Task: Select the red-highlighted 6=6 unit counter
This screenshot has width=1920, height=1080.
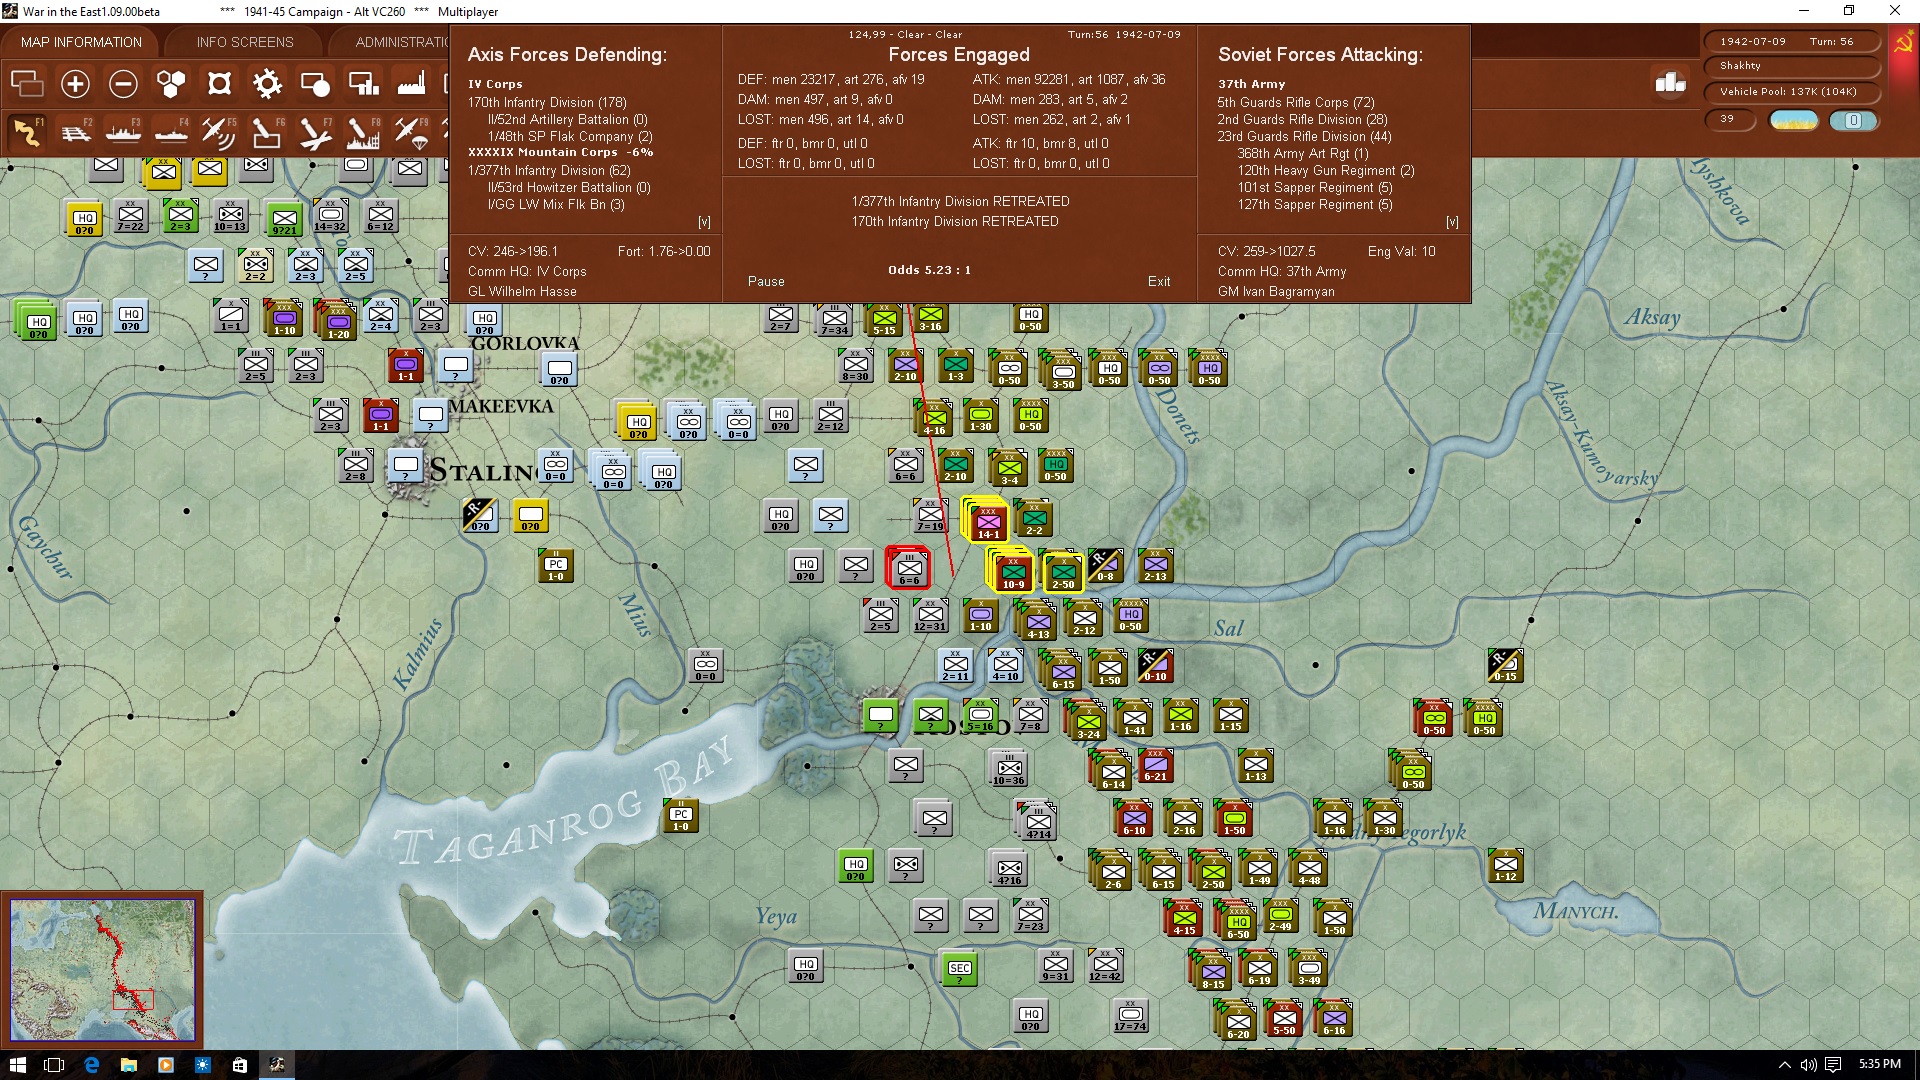Action: pos(908,568)
